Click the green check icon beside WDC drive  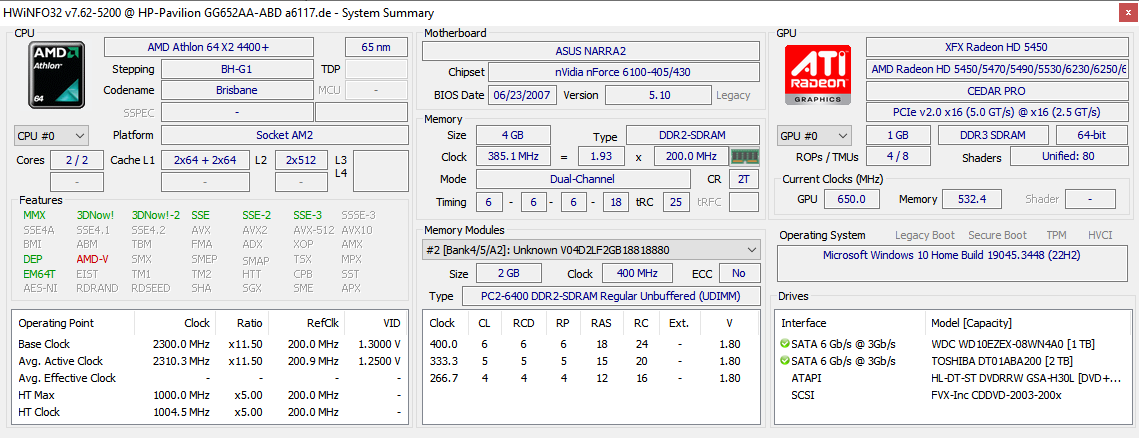[x=785, y=344]
